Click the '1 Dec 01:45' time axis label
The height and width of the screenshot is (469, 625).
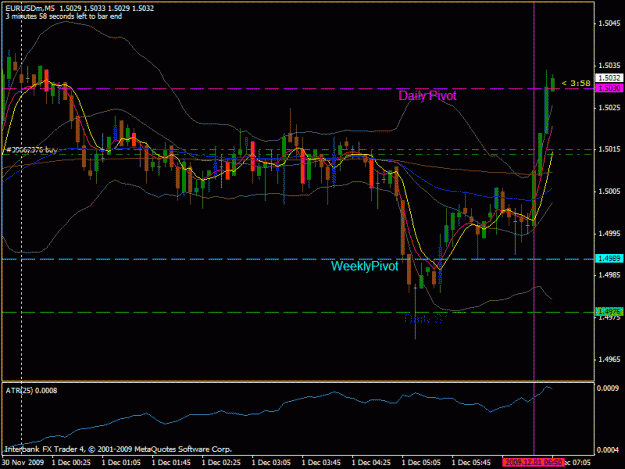click(x=171, y=463)
